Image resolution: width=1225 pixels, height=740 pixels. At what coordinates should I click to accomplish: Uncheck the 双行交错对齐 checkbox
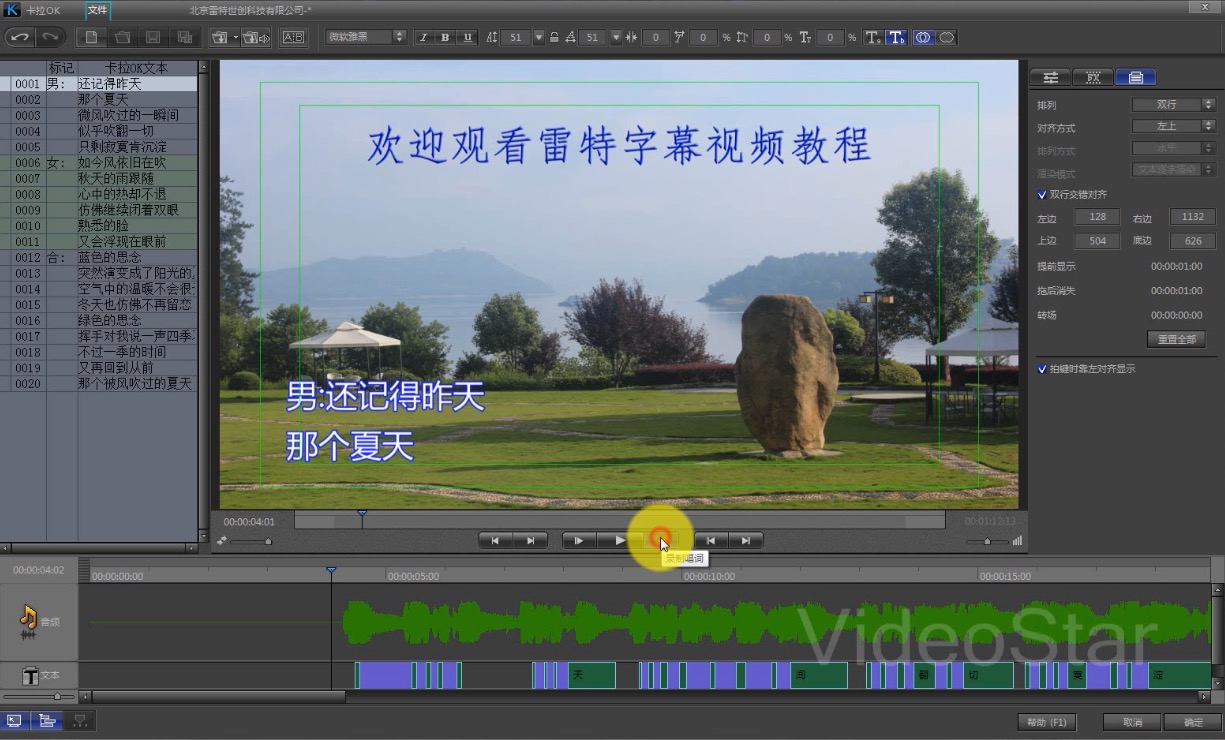pyautogui.click(x=1043, y=194)
